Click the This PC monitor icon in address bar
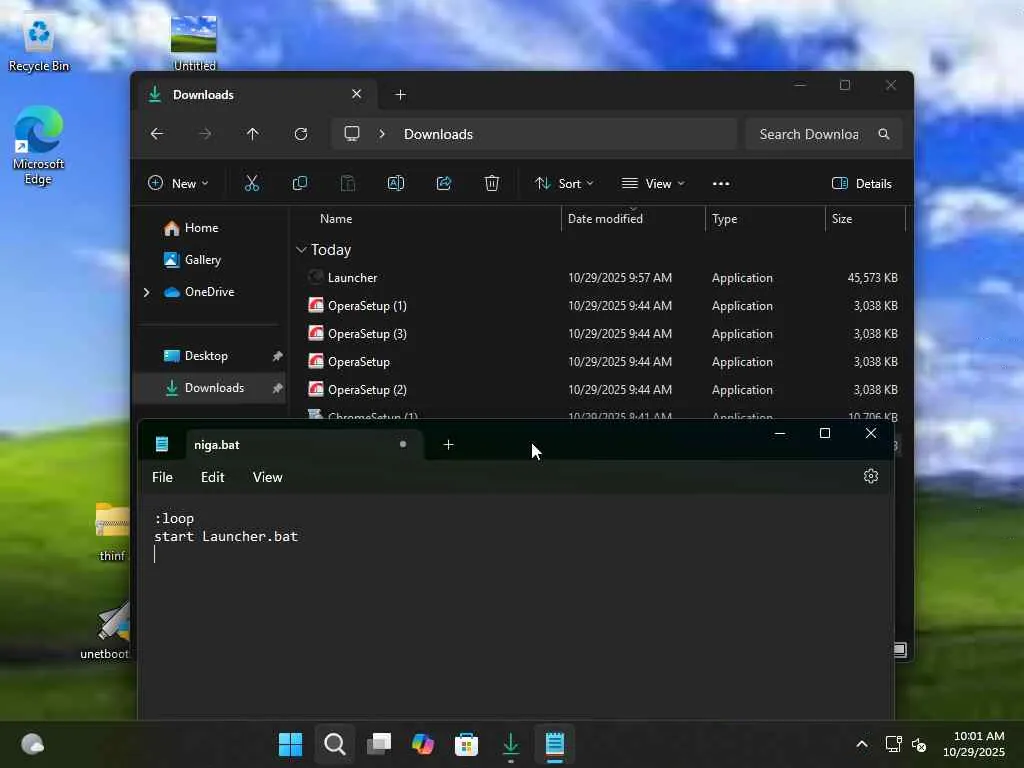This screenshot has width=1024, height=768. click(x=352, y=134)
